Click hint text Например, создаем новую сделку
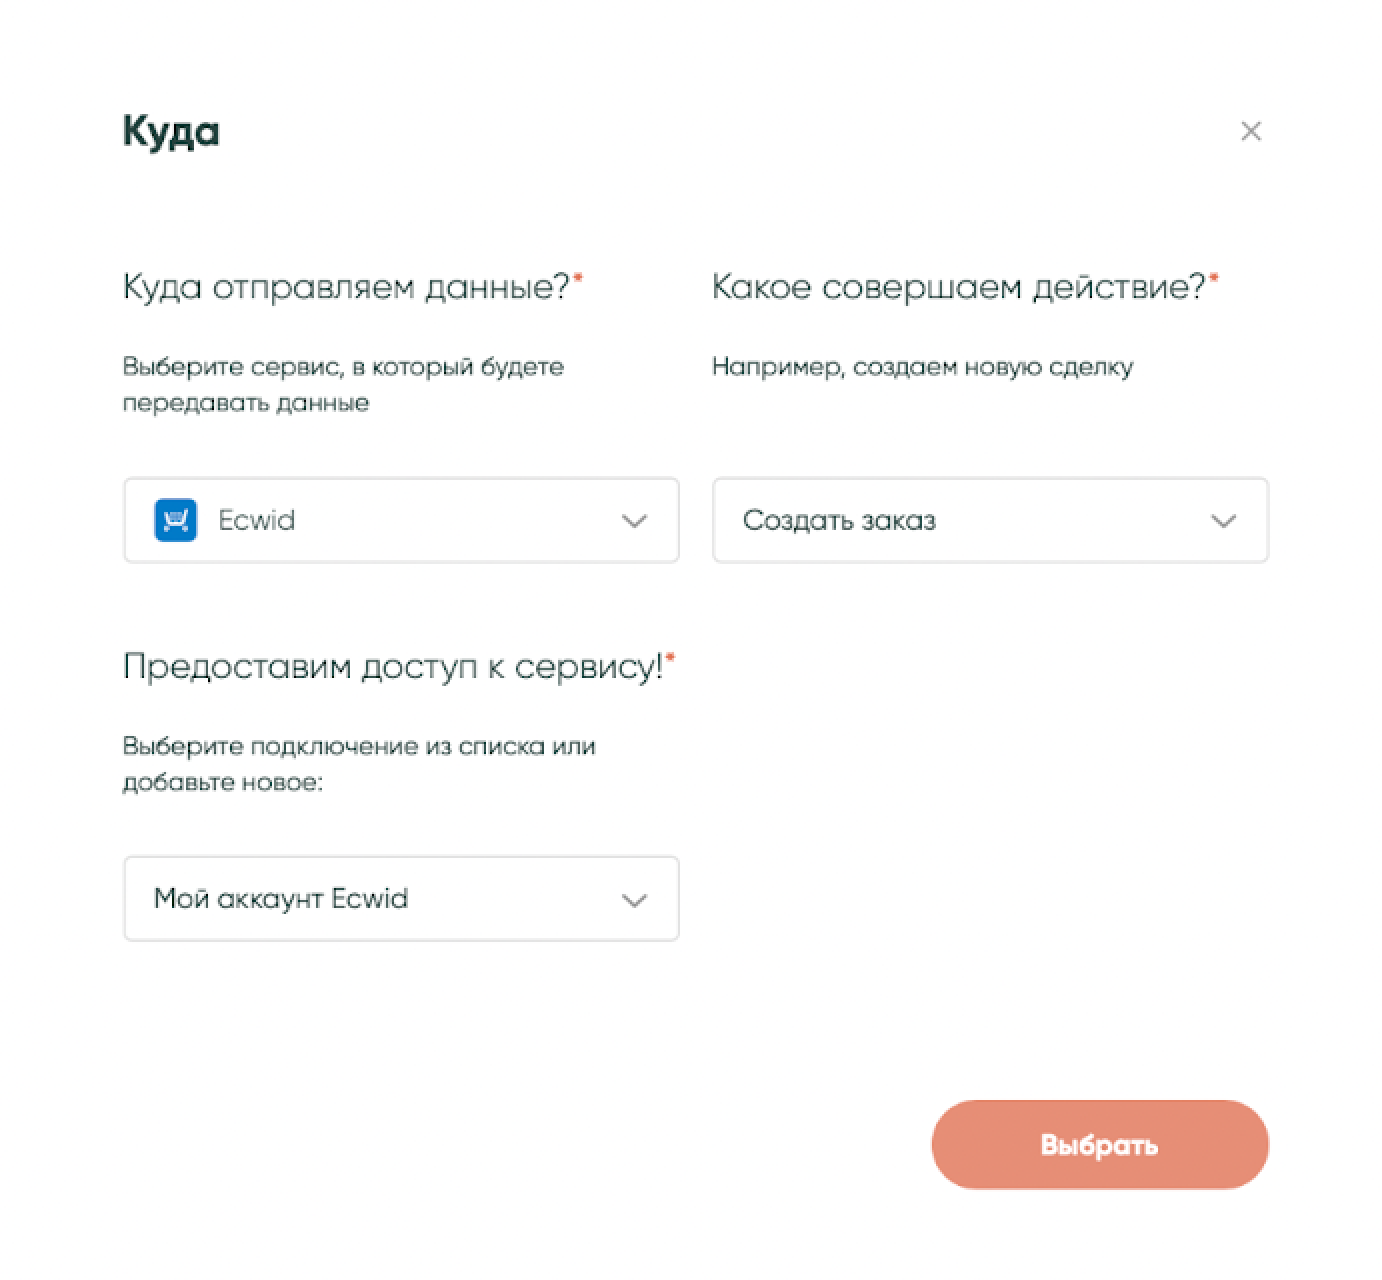Screen dimensions: 1382x1280 coord(922,367)
